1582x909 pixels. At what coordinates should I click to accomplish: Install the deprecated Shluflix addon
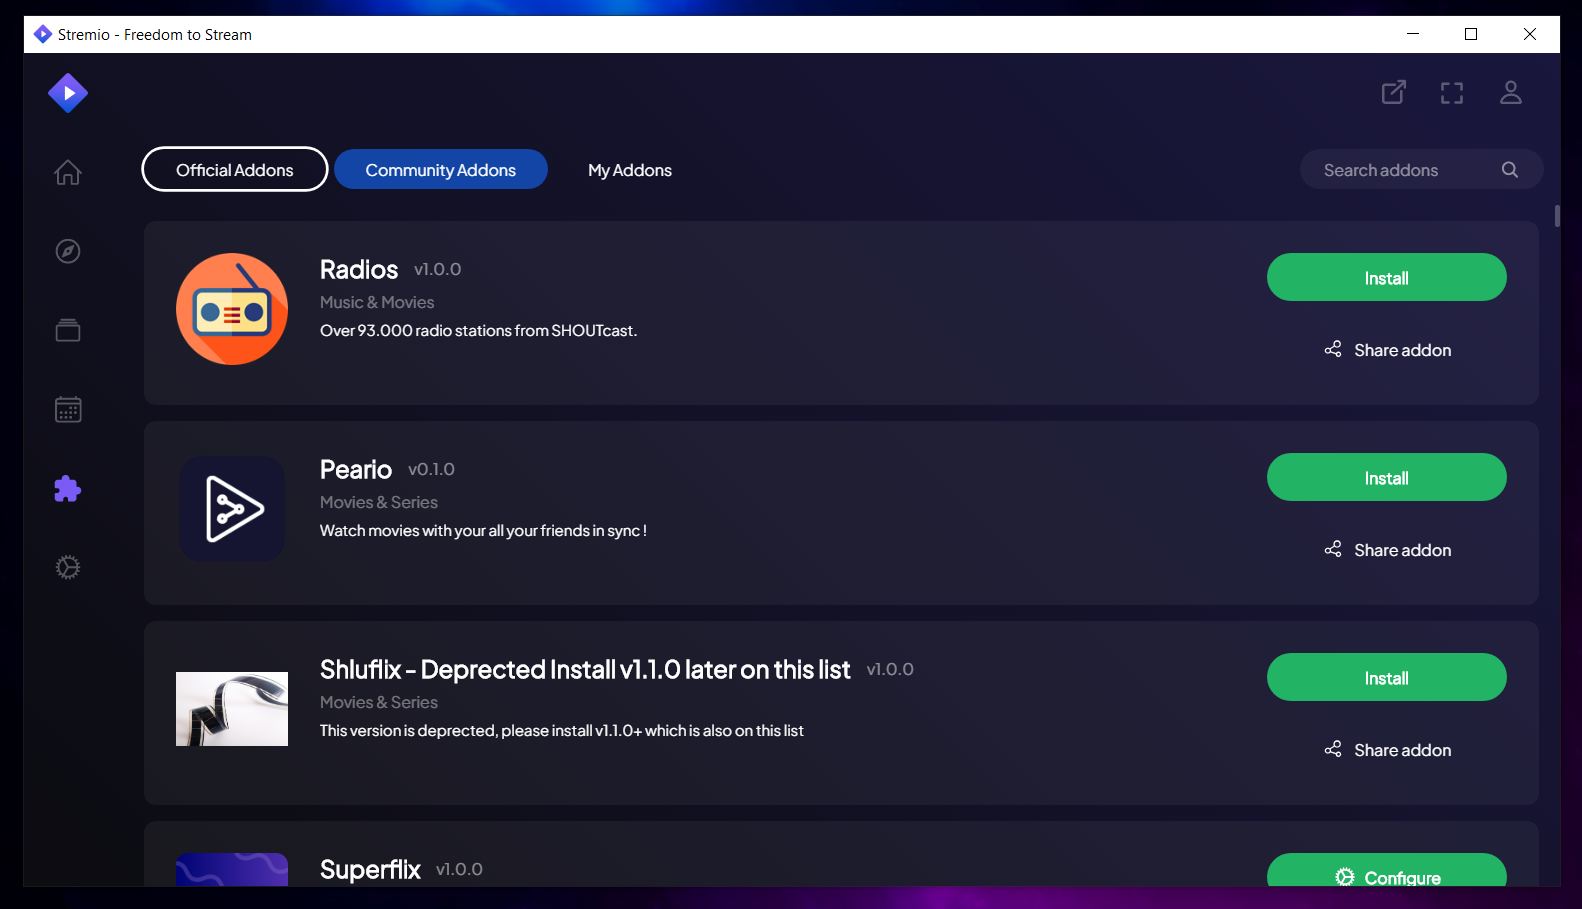tap(1387, 677)
